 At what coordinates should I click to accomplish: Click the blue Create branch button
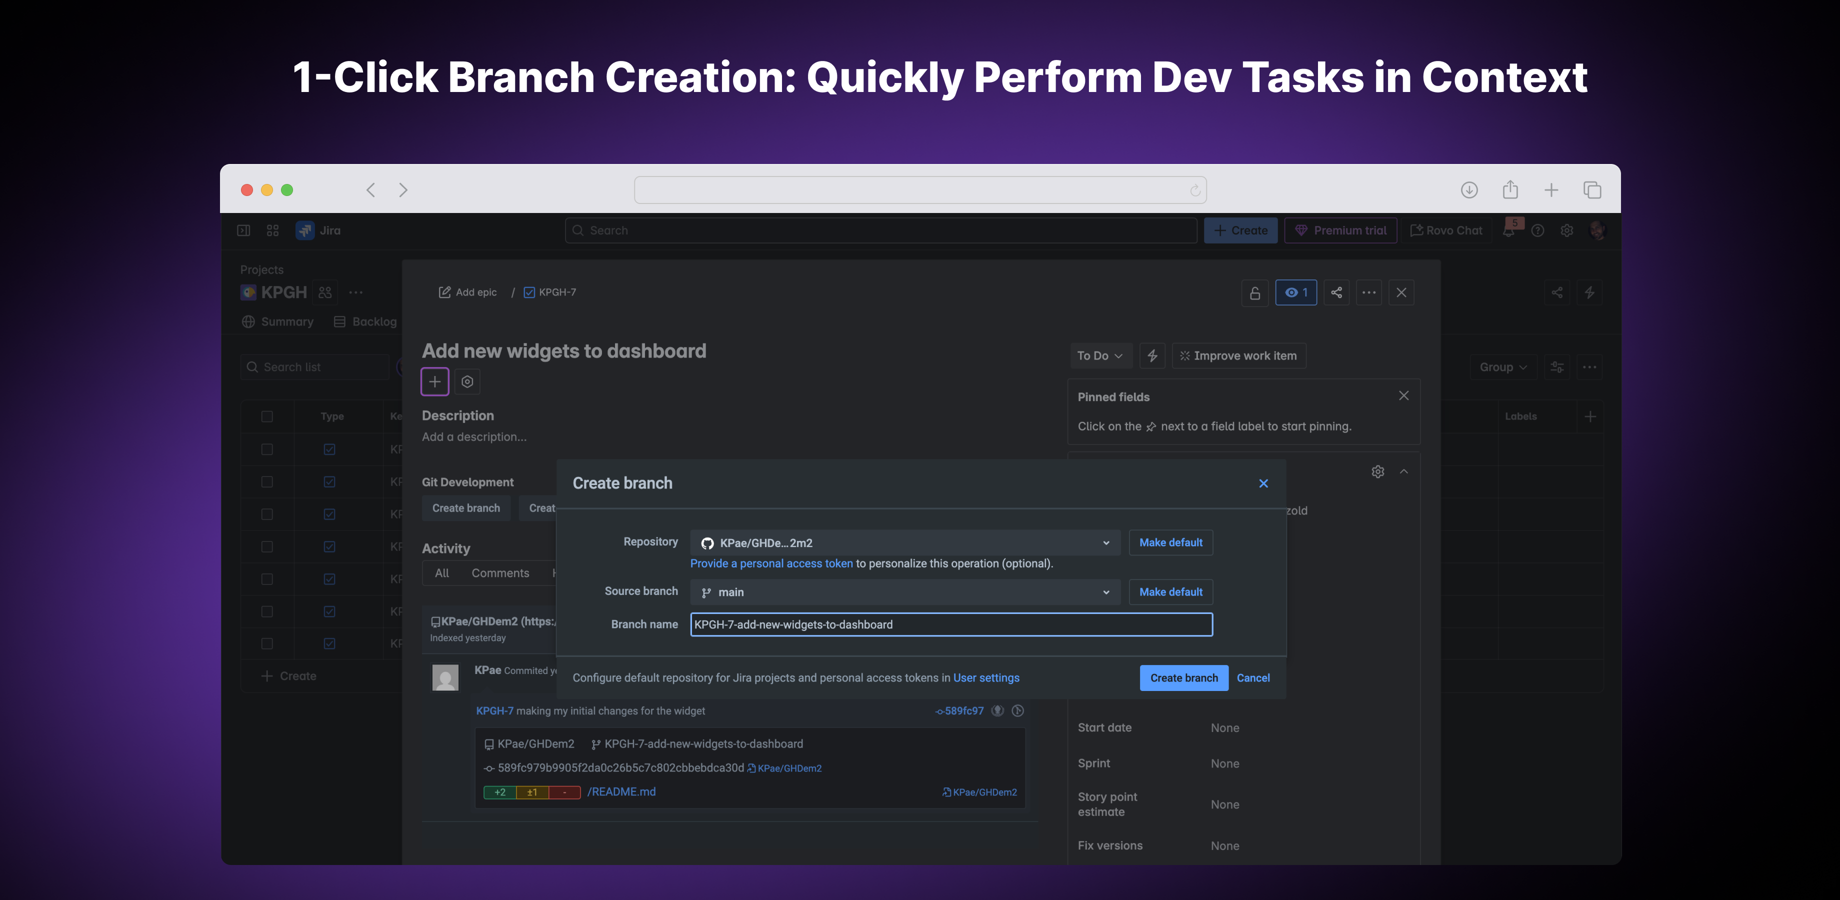1183,678
